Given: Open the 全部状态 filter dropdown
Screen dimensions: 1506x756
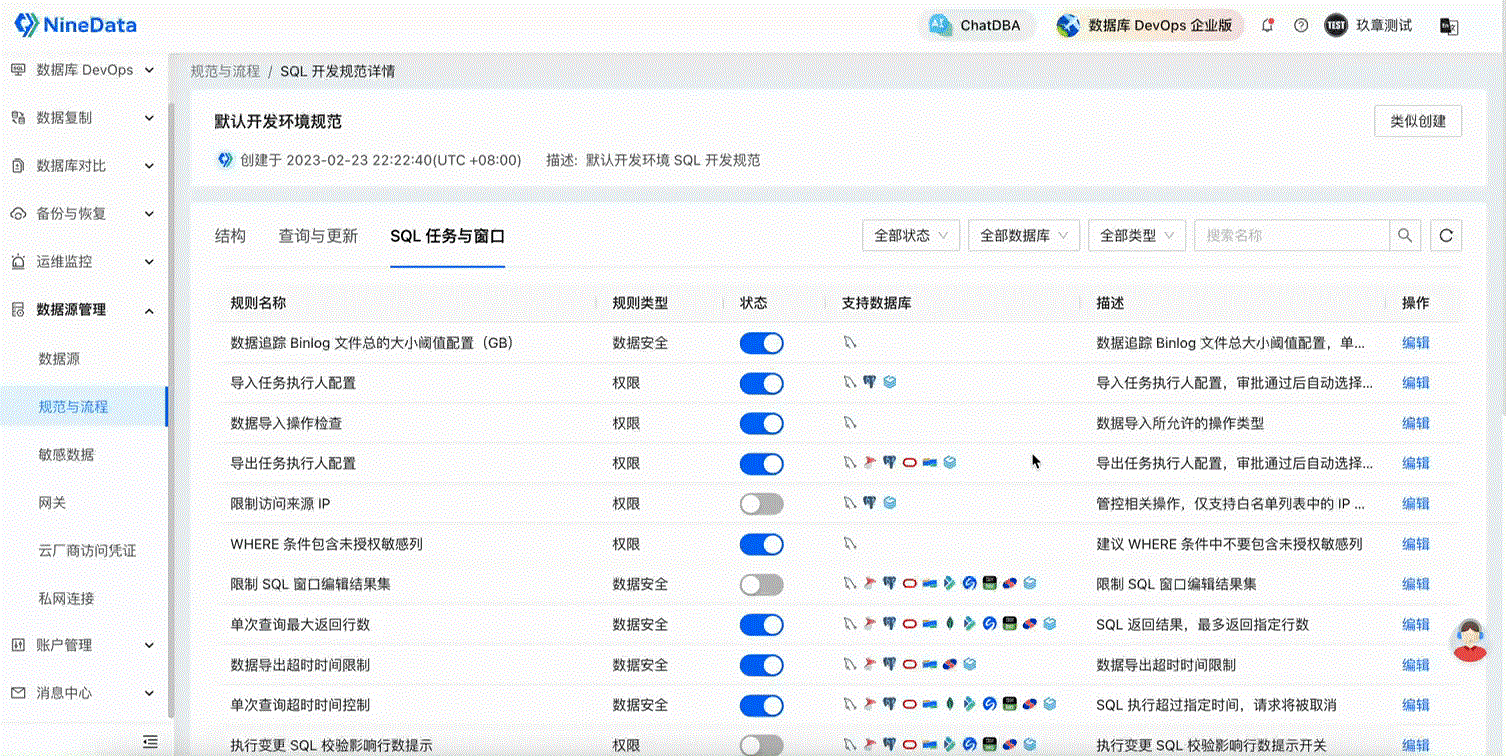Looking at the screenshot, I should click(911, 236).
